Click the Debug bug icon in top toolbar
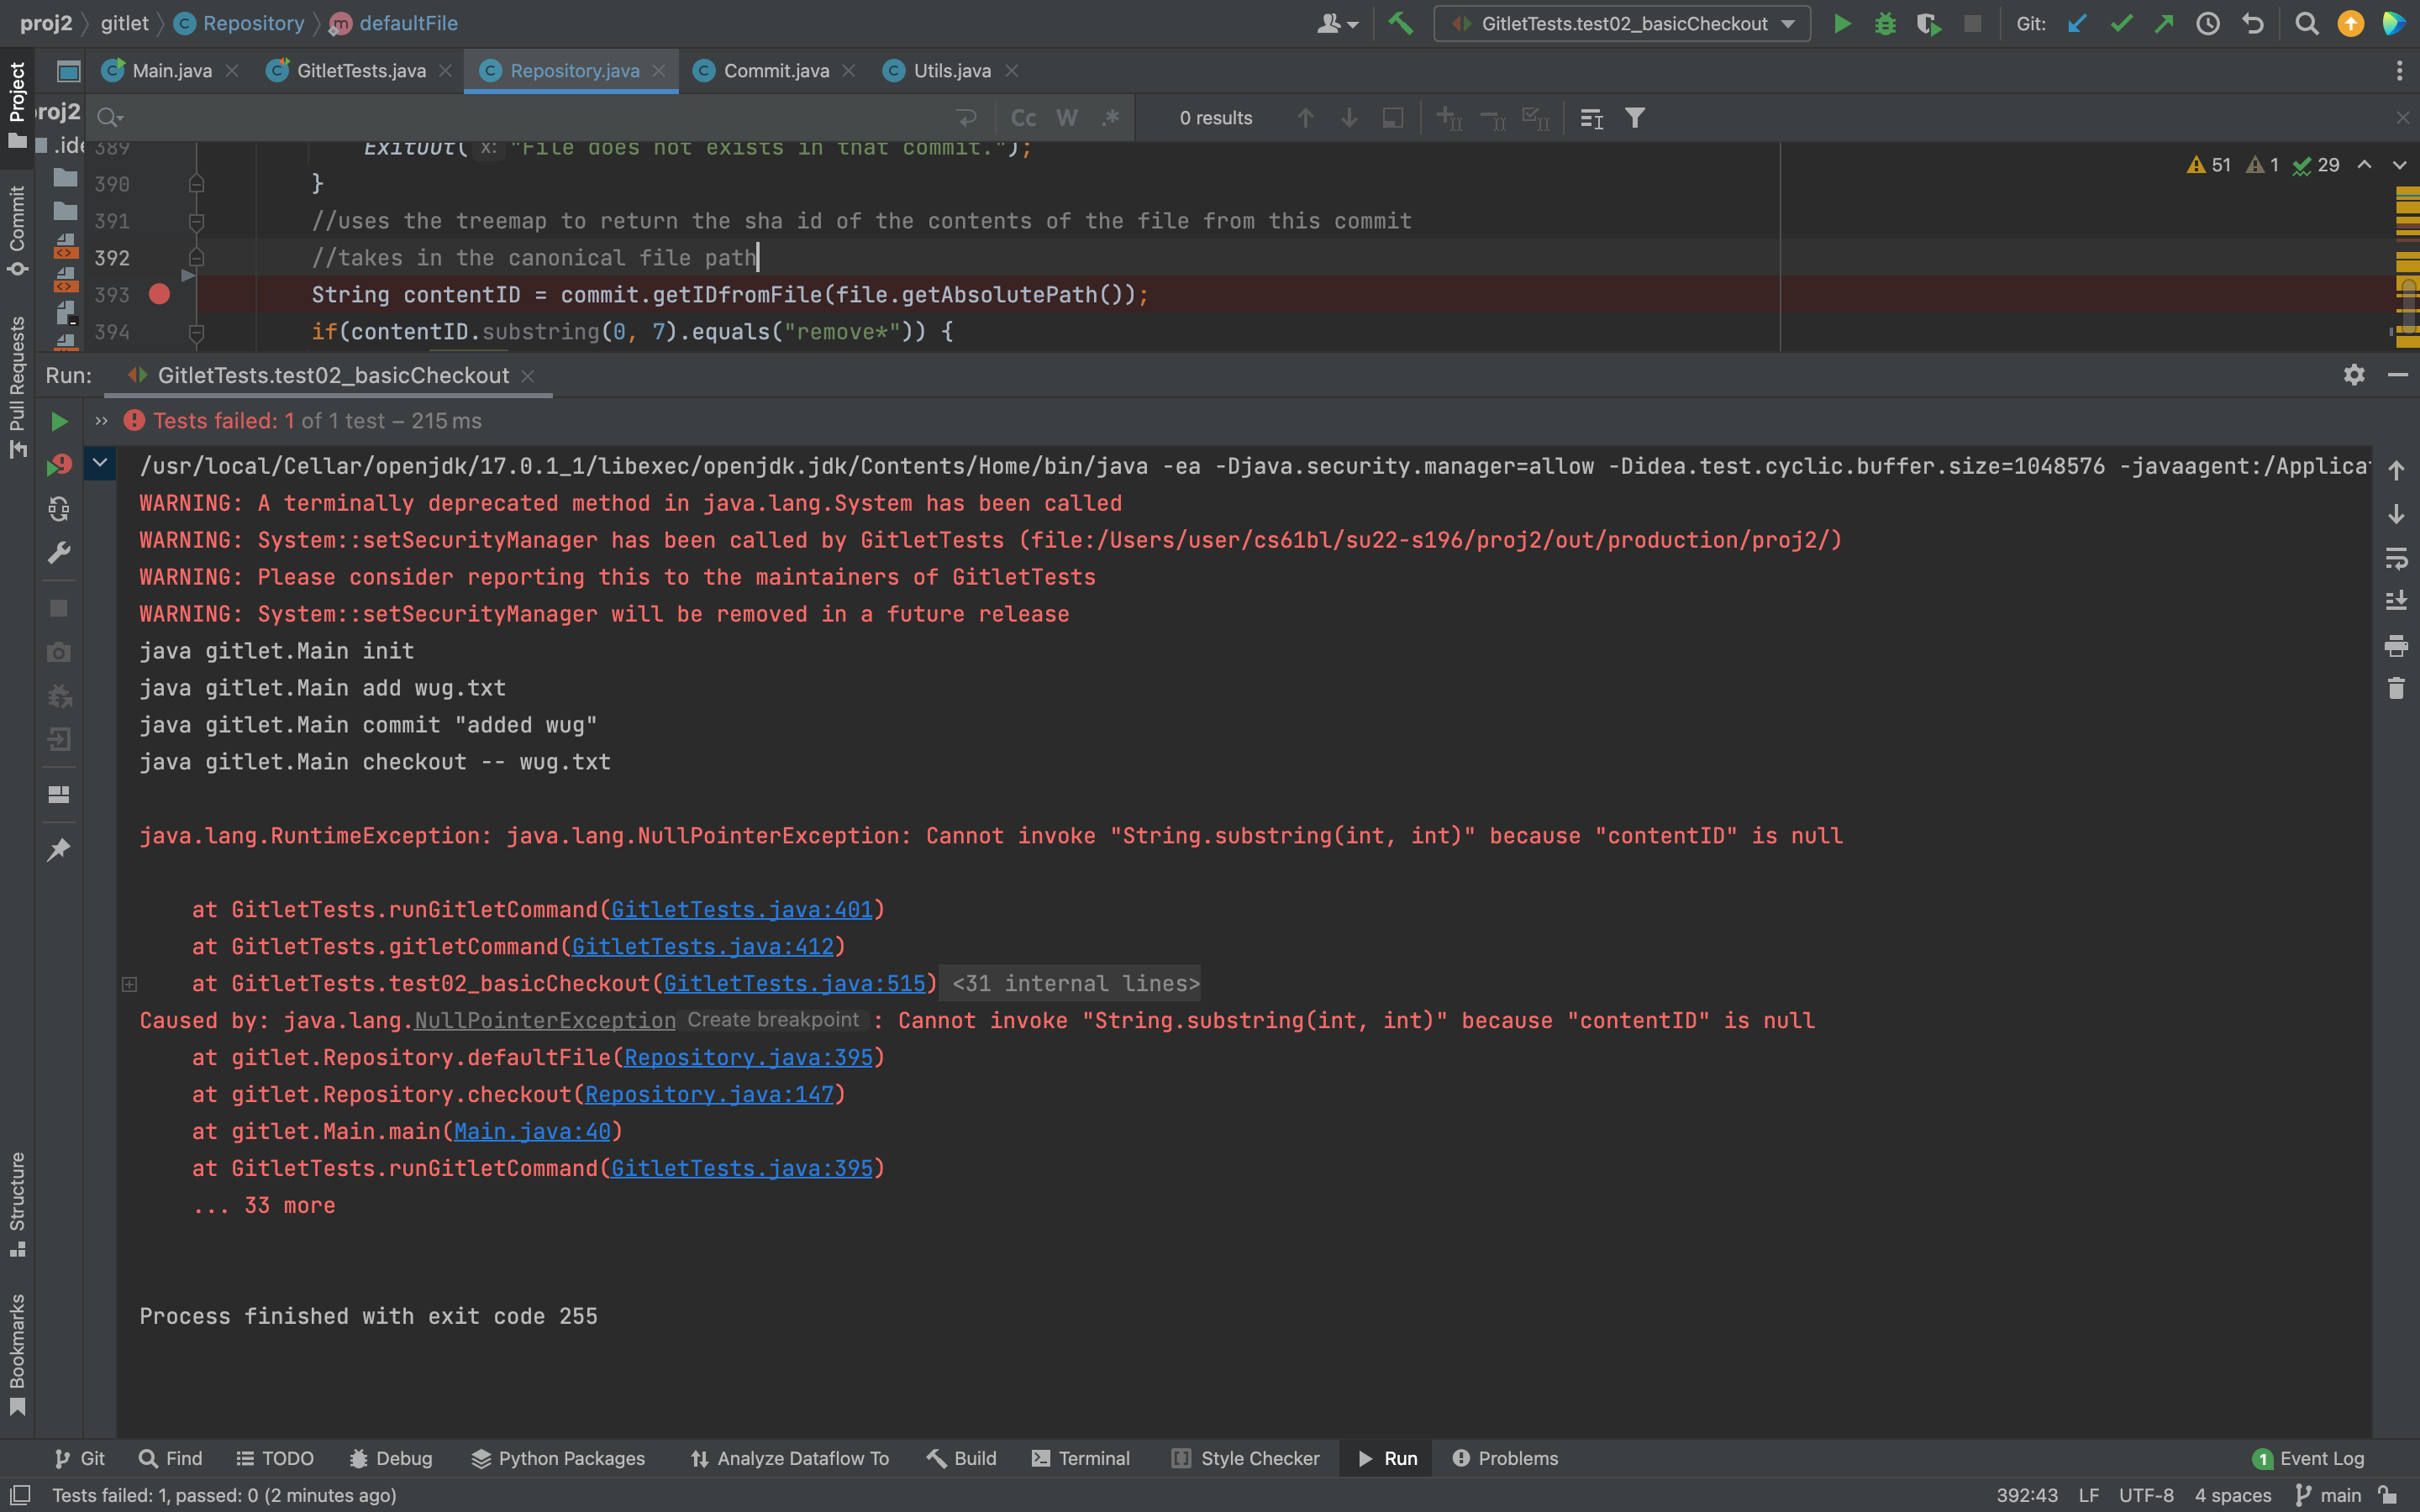Image resolution: width=2420 pixels, height=1512 pixels. click(1885, 23)
